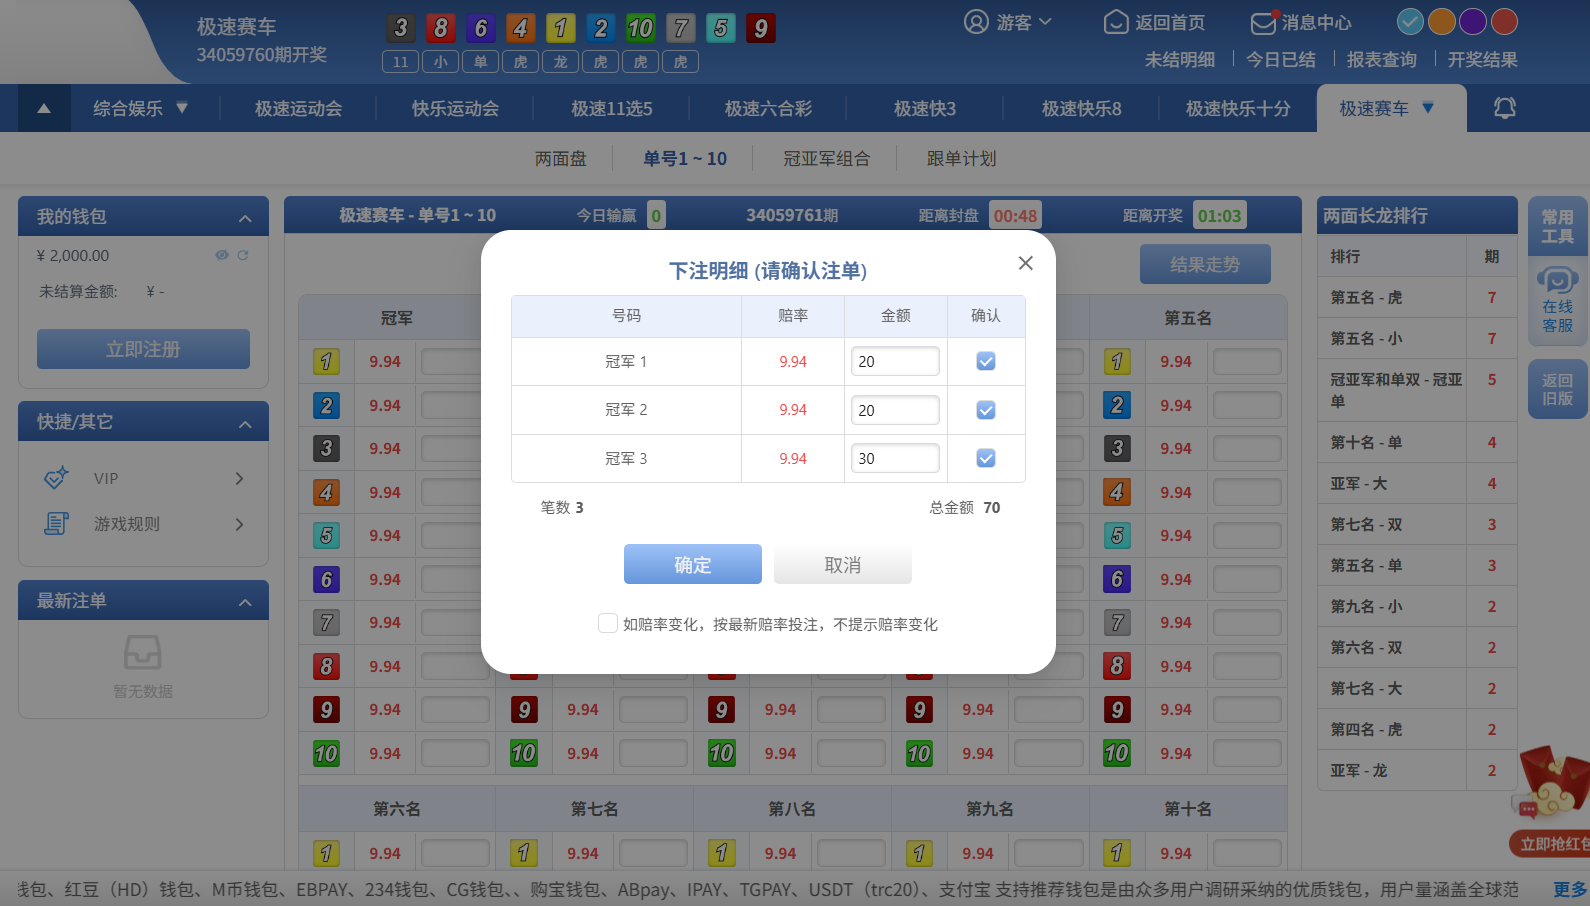Click 第五名 - 虎 ranking row
Viewport: 1590px width, 906px height.
(1417, 297)
